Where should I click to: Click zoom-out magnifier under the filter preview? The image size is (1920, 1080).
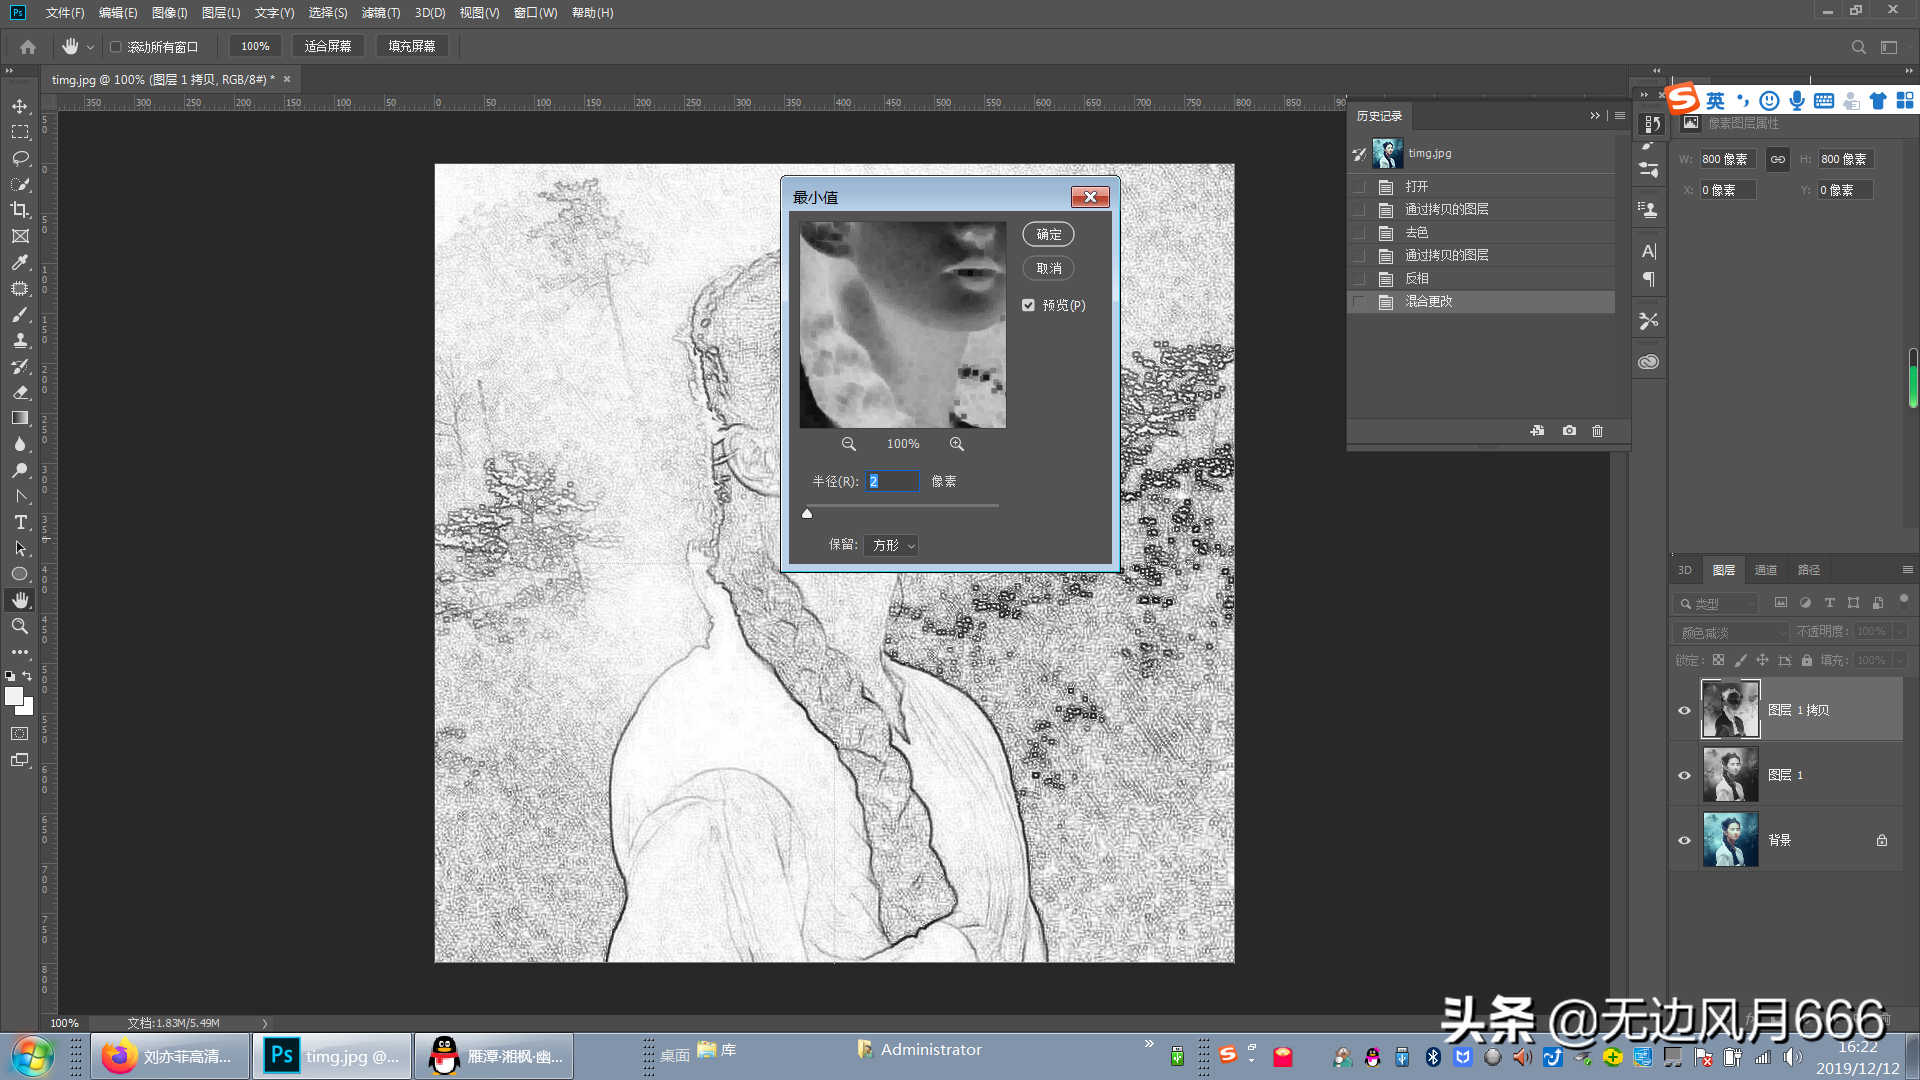tap(848, 444)
